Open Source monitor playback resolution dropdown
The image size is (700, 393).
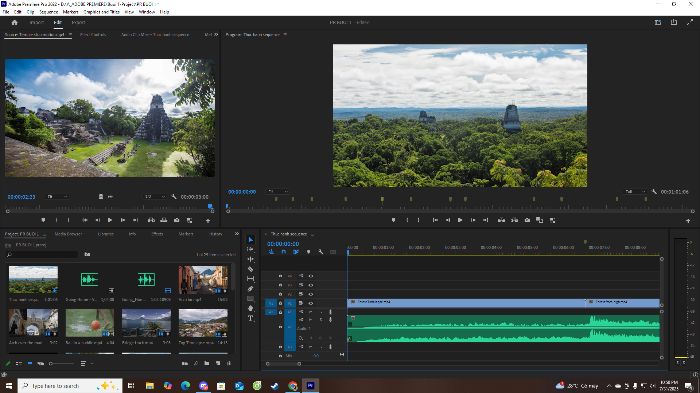click(x=155, y=196)
